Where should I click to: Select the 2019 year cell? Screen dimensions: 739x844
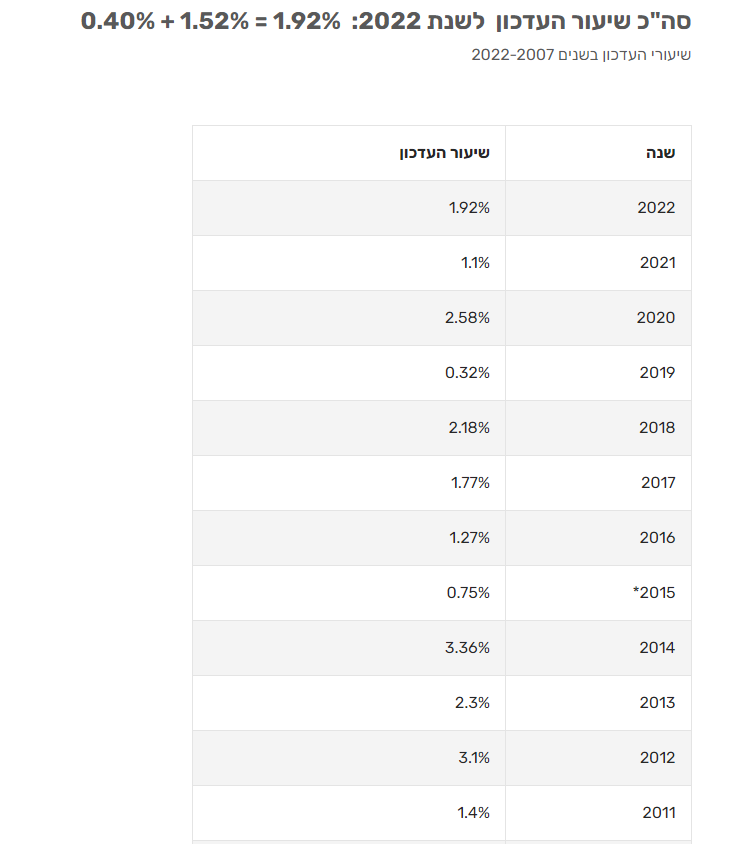[657, 373]
